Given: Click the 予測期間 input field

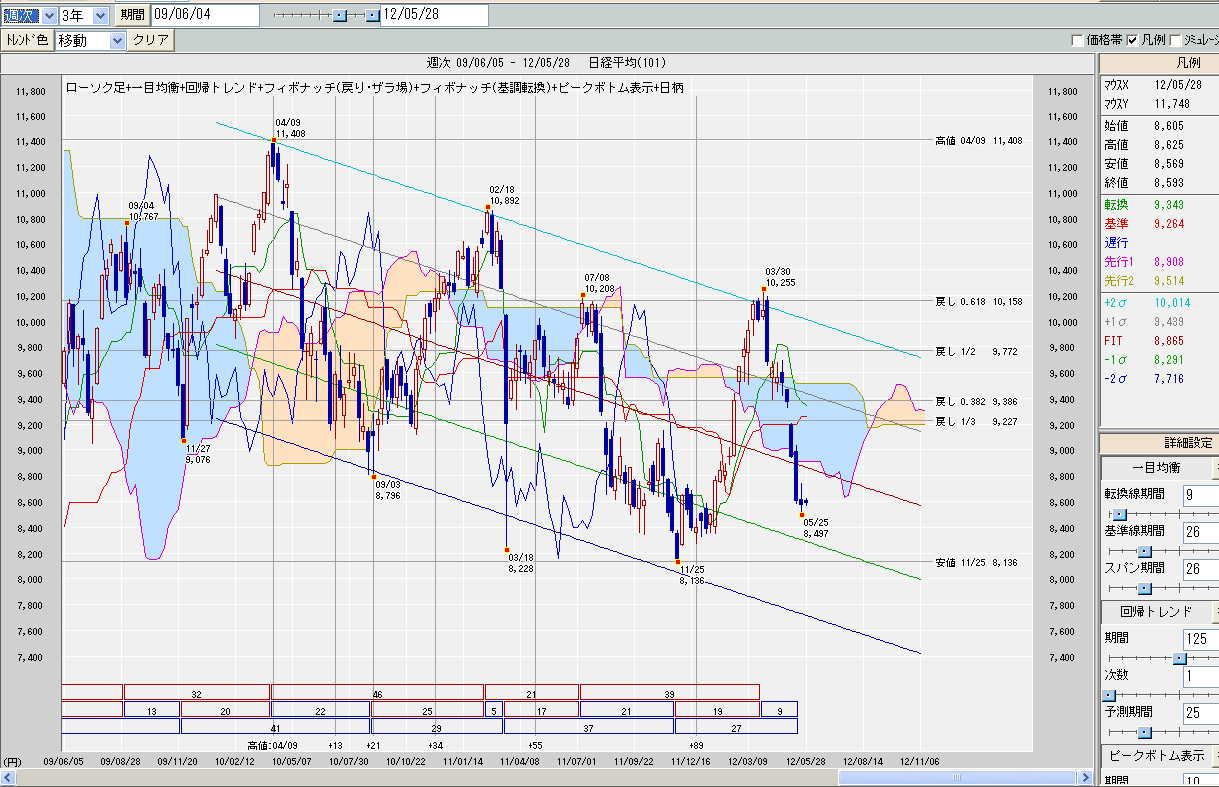Looking at the screenshot, I should point(1201,713).
